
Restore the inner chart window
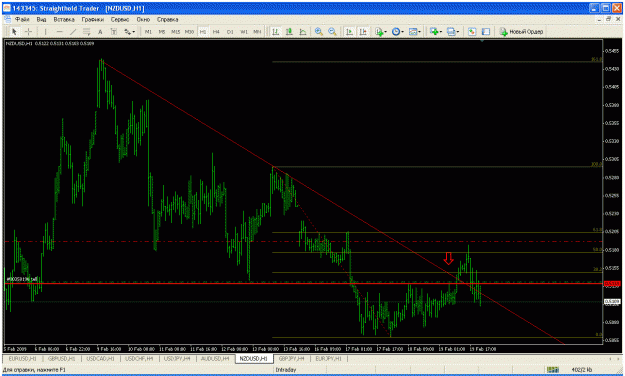tap(609, 19)
